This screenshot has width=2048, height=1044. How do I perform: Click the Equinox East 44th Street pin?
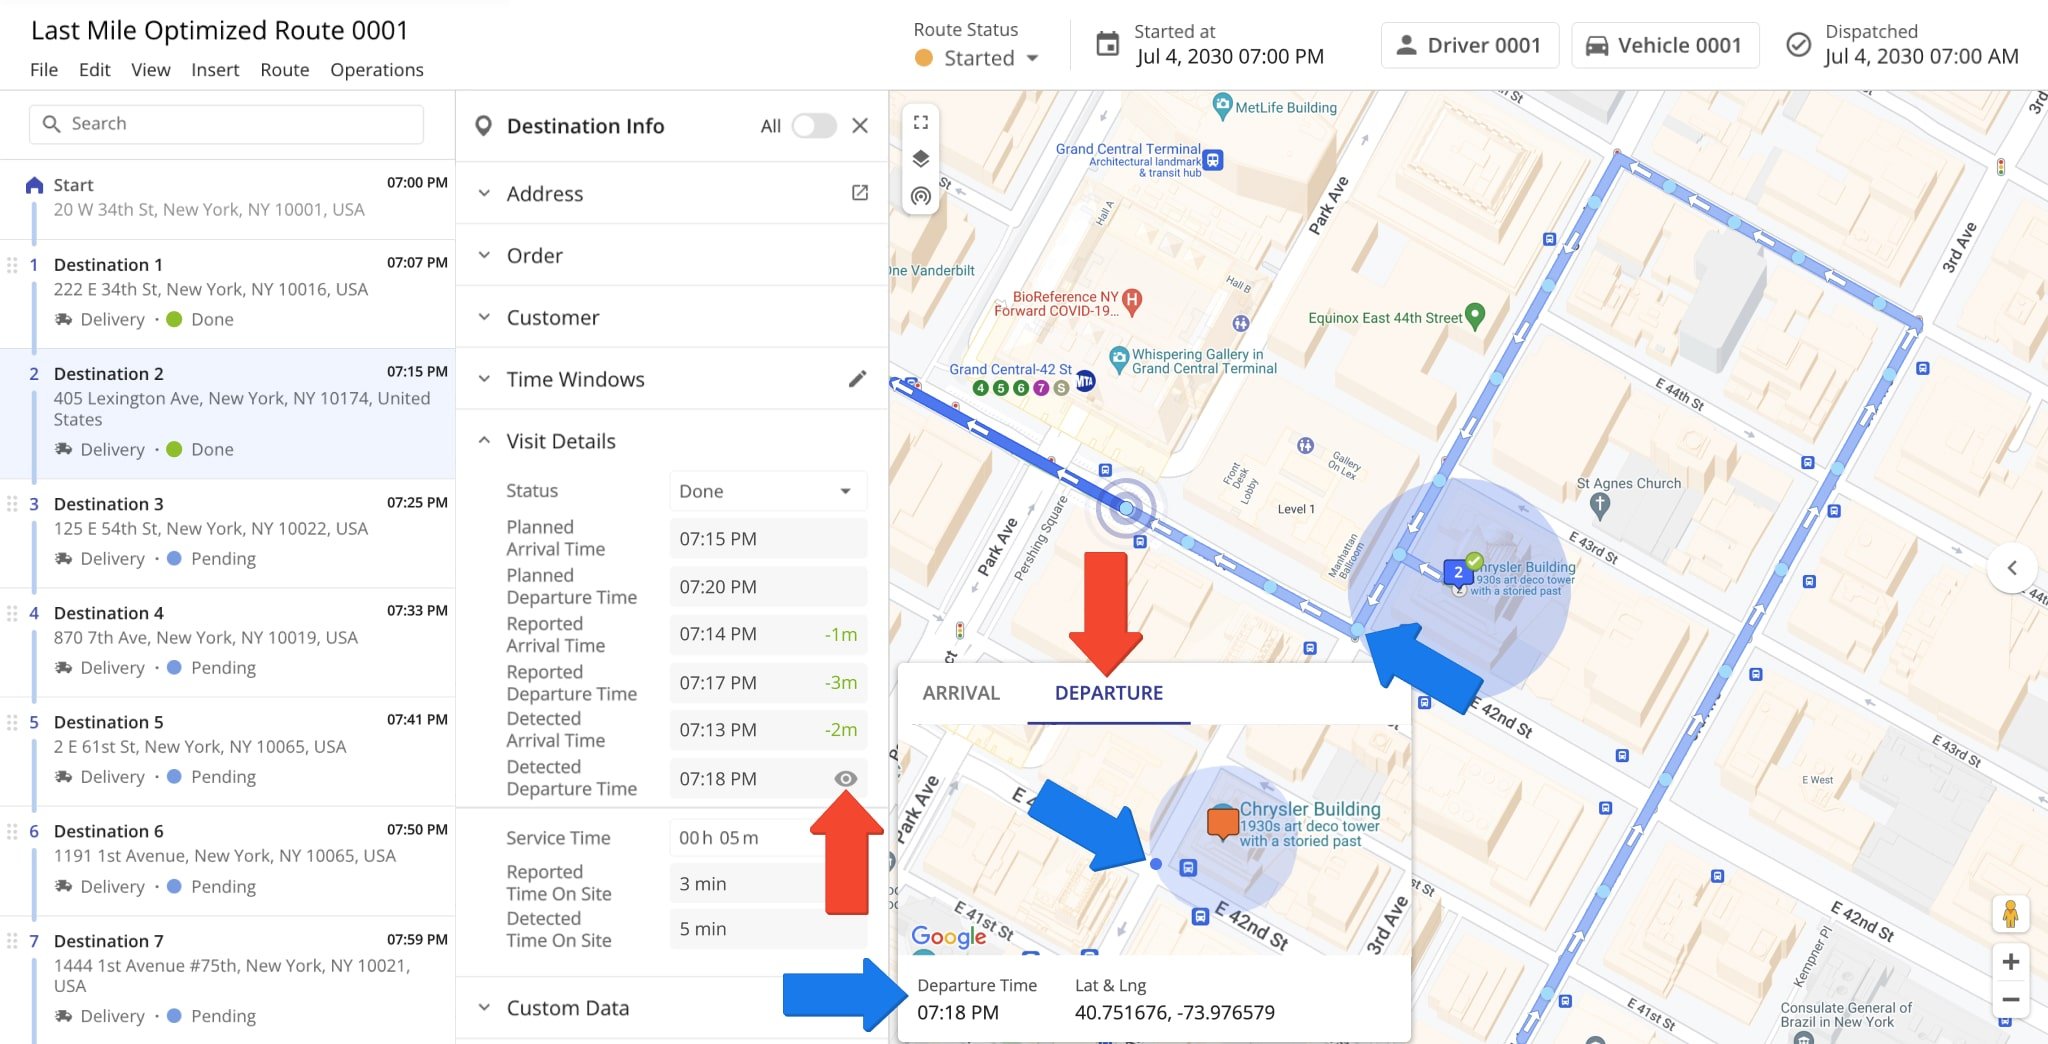point(1474,316)
